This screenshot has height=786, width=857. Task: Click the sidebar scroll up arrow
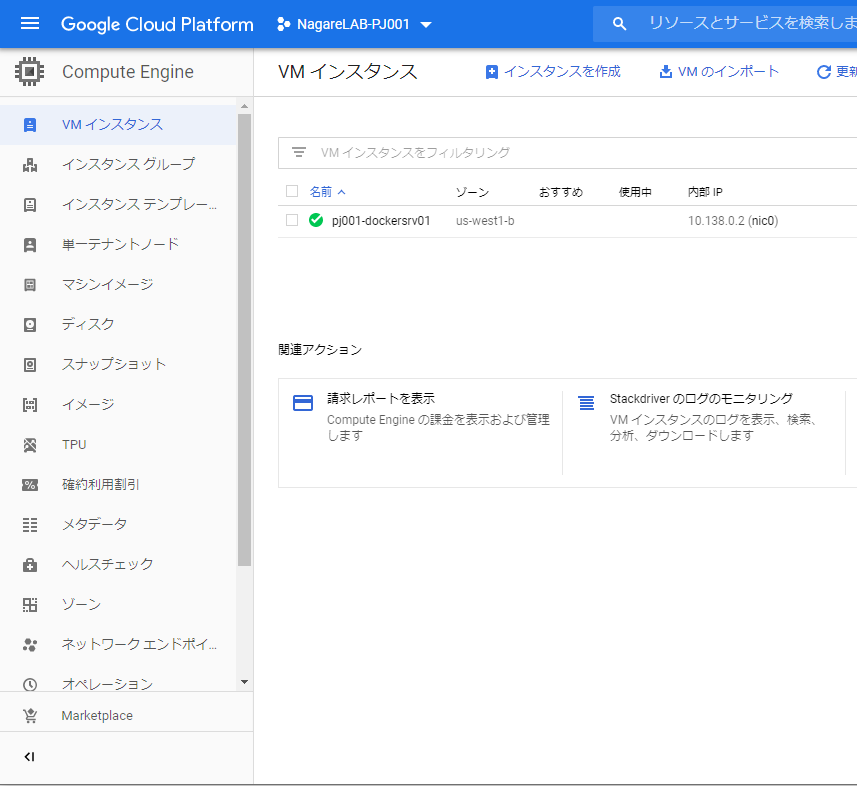244,106
